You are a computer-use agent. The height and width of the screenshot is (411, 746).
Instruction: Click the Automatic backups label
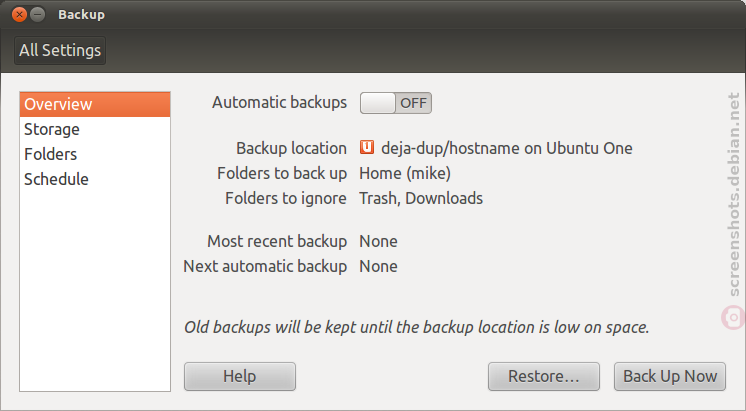[279, 103]
